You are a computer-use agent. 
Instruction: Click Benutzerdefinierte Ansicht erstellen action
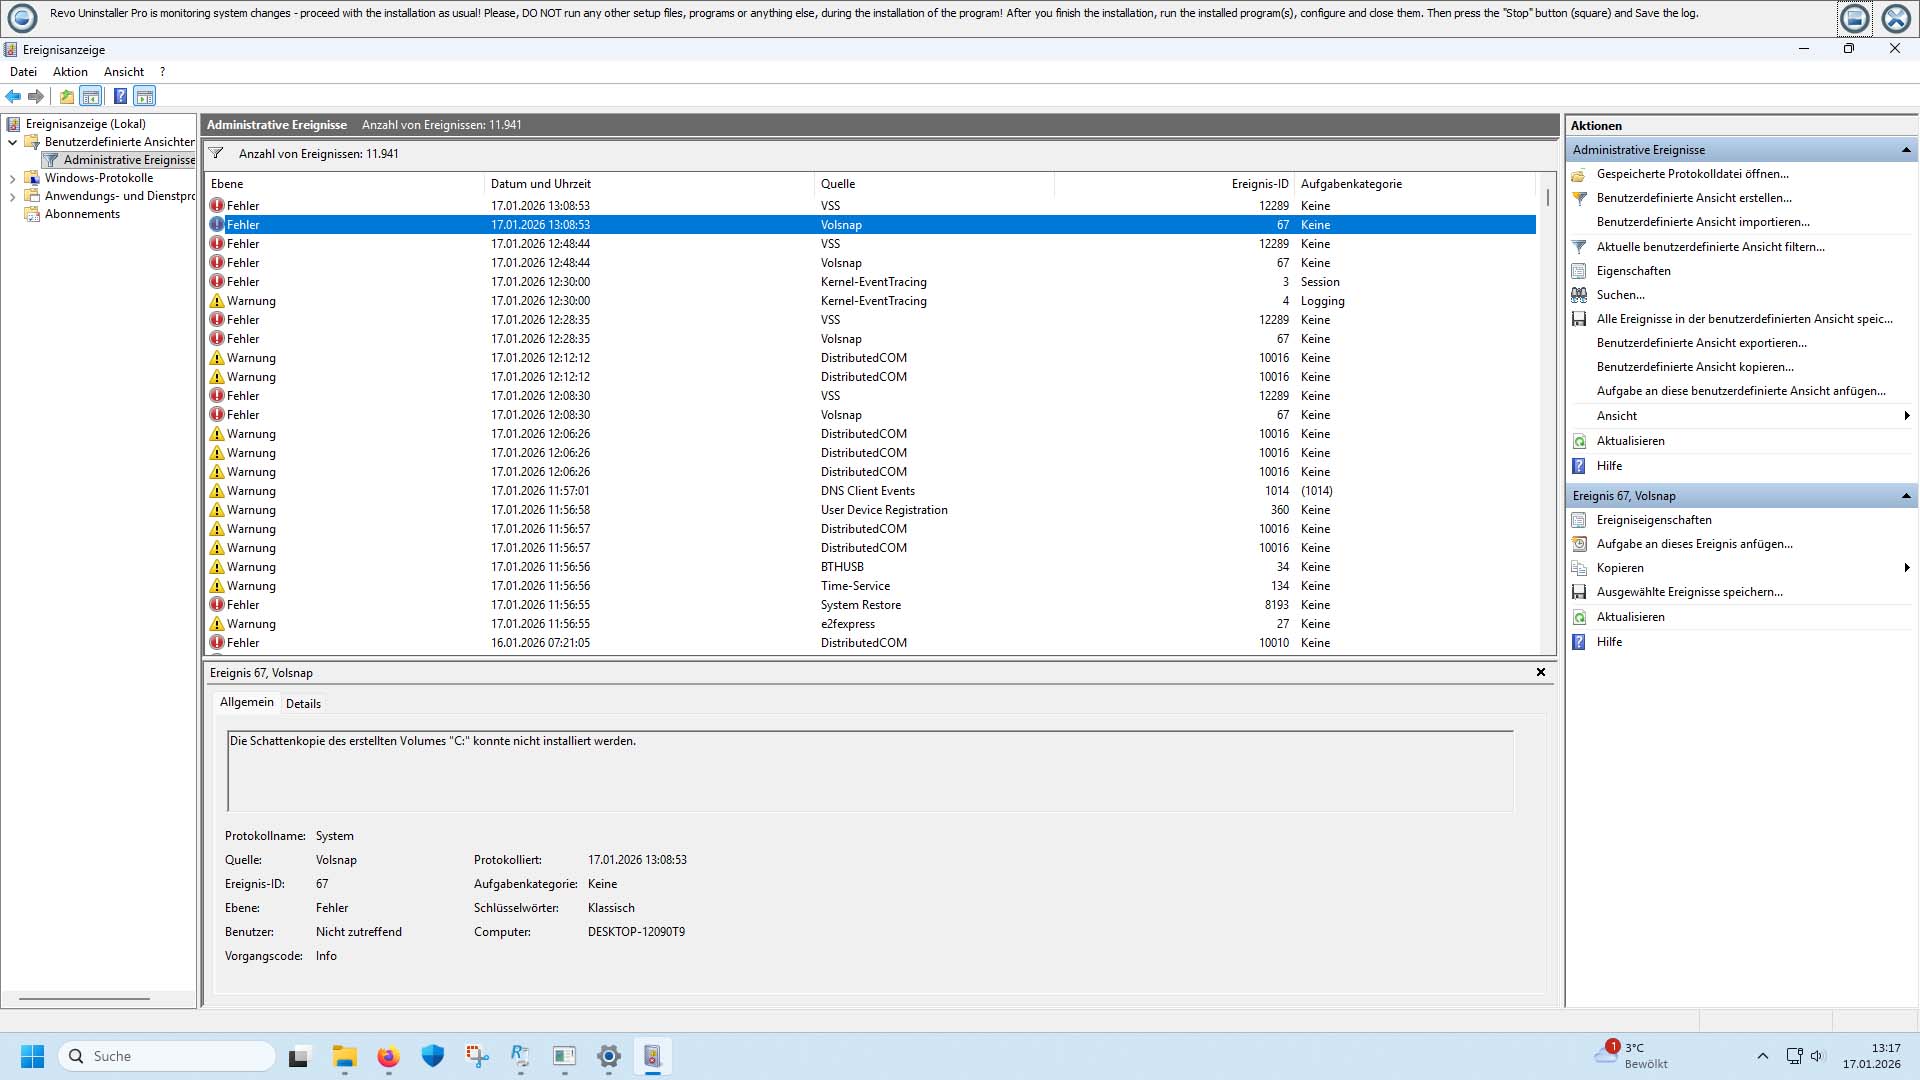[x=1693, y=198]
